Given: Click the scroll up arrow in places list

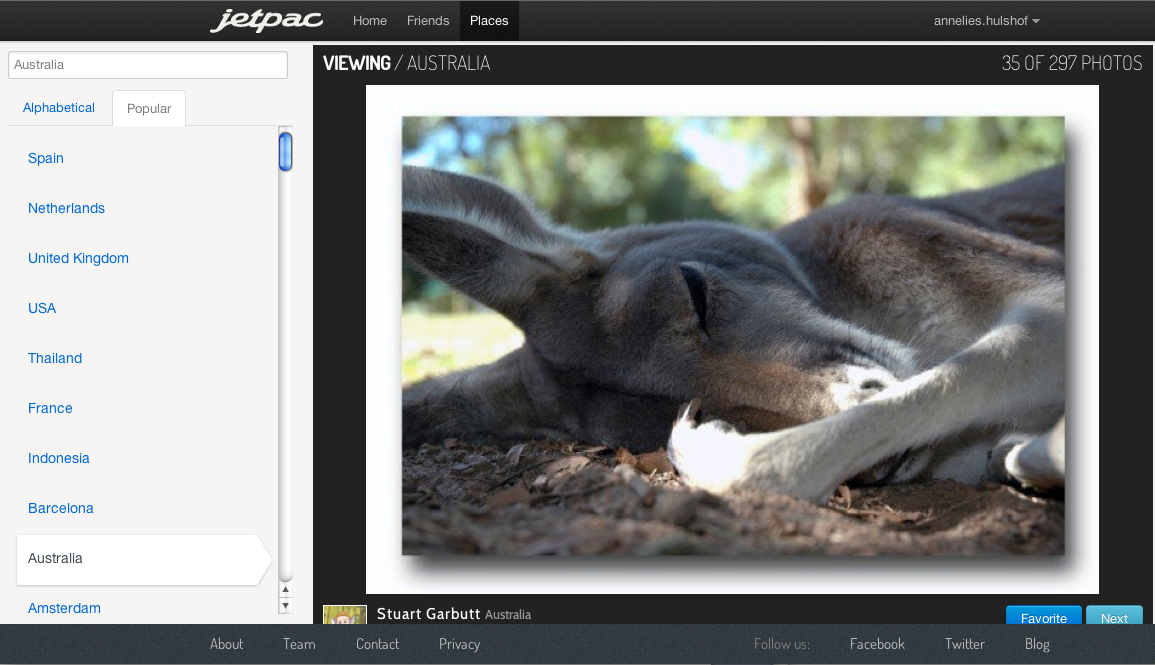Looking at the screenshot, I should pos(285,590).
